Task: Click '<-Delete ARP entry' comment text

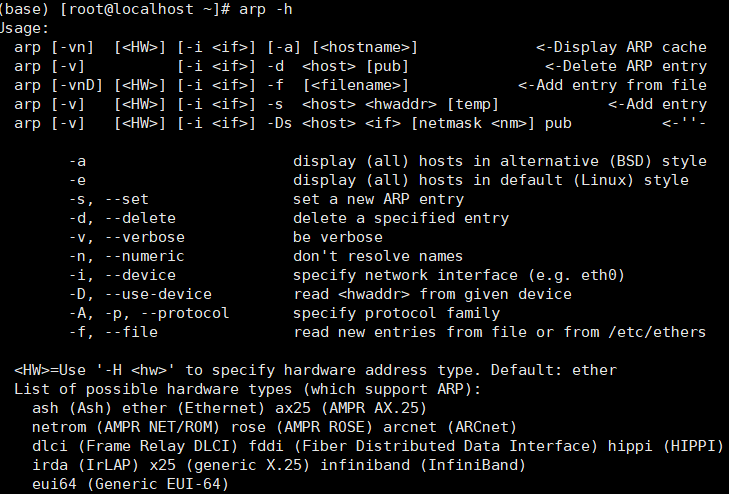Action: point(626,66)
